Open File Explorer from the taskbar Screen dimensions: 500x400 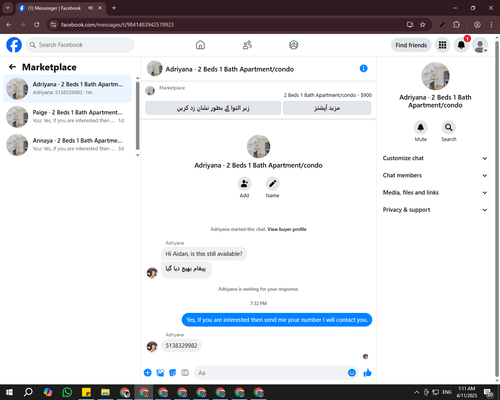click(105, 392)
